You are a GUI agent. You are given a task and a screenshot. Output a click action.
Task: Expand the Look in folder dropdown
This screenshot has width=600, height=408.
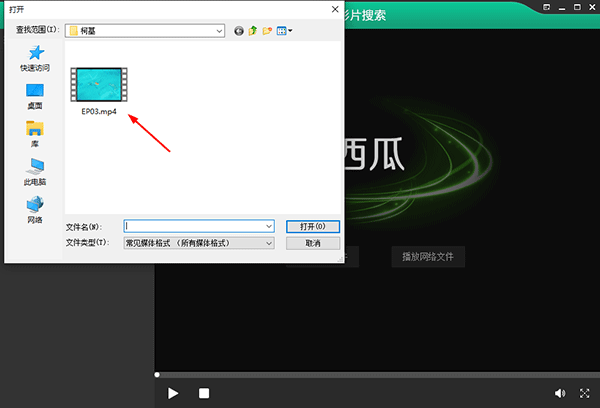[219, 31]
